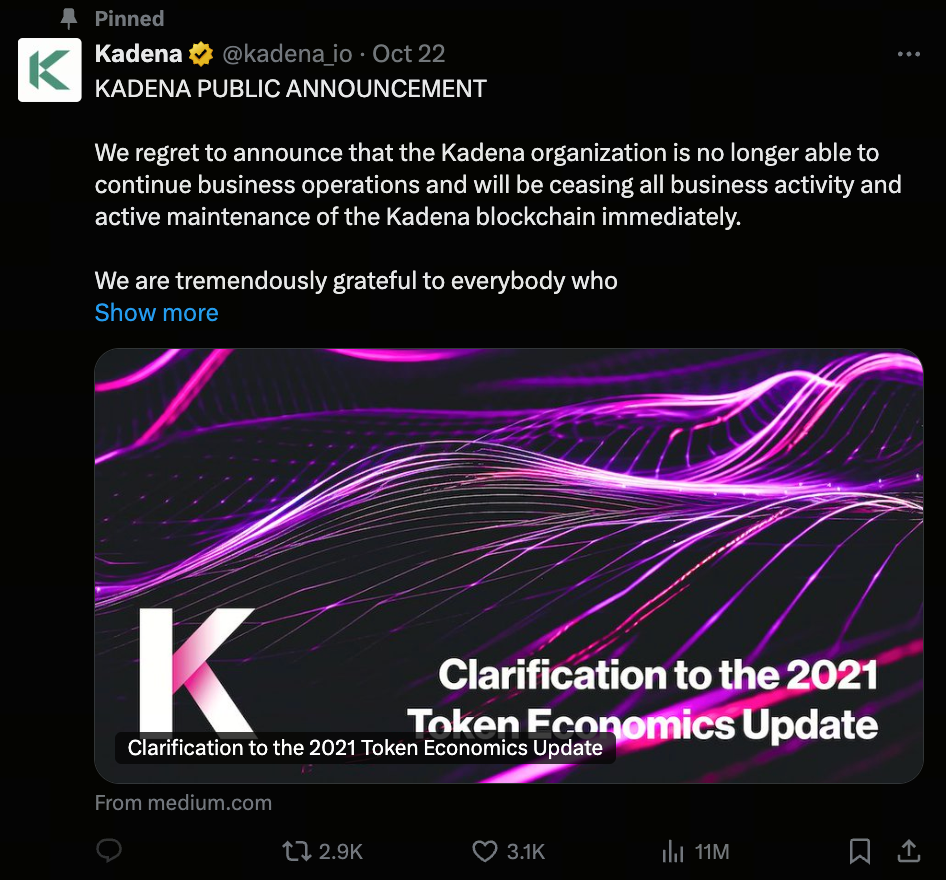Viewport: 946px width, 880px height.
Task: Click the gold verified badge next to Kadena
Action: [x=201, y=54]
